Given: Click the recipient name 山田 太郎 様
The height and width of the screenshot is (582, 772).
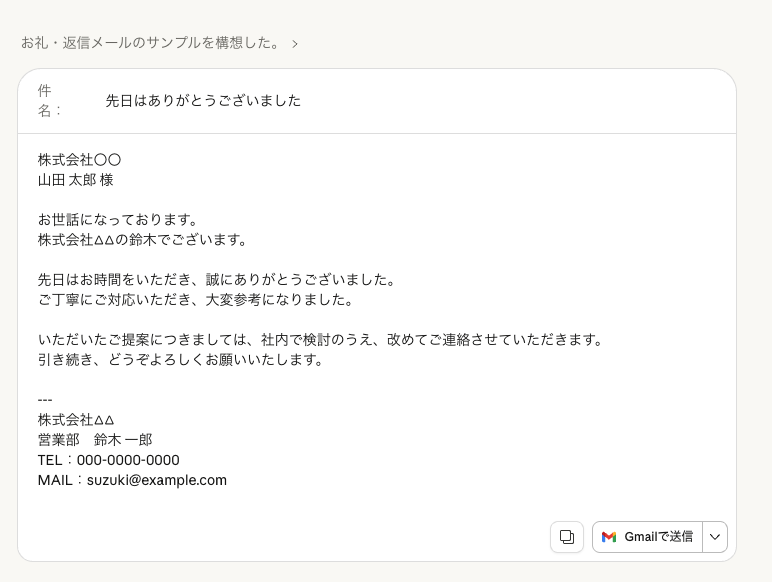Looking at the screenshot, I should [75, 180].
